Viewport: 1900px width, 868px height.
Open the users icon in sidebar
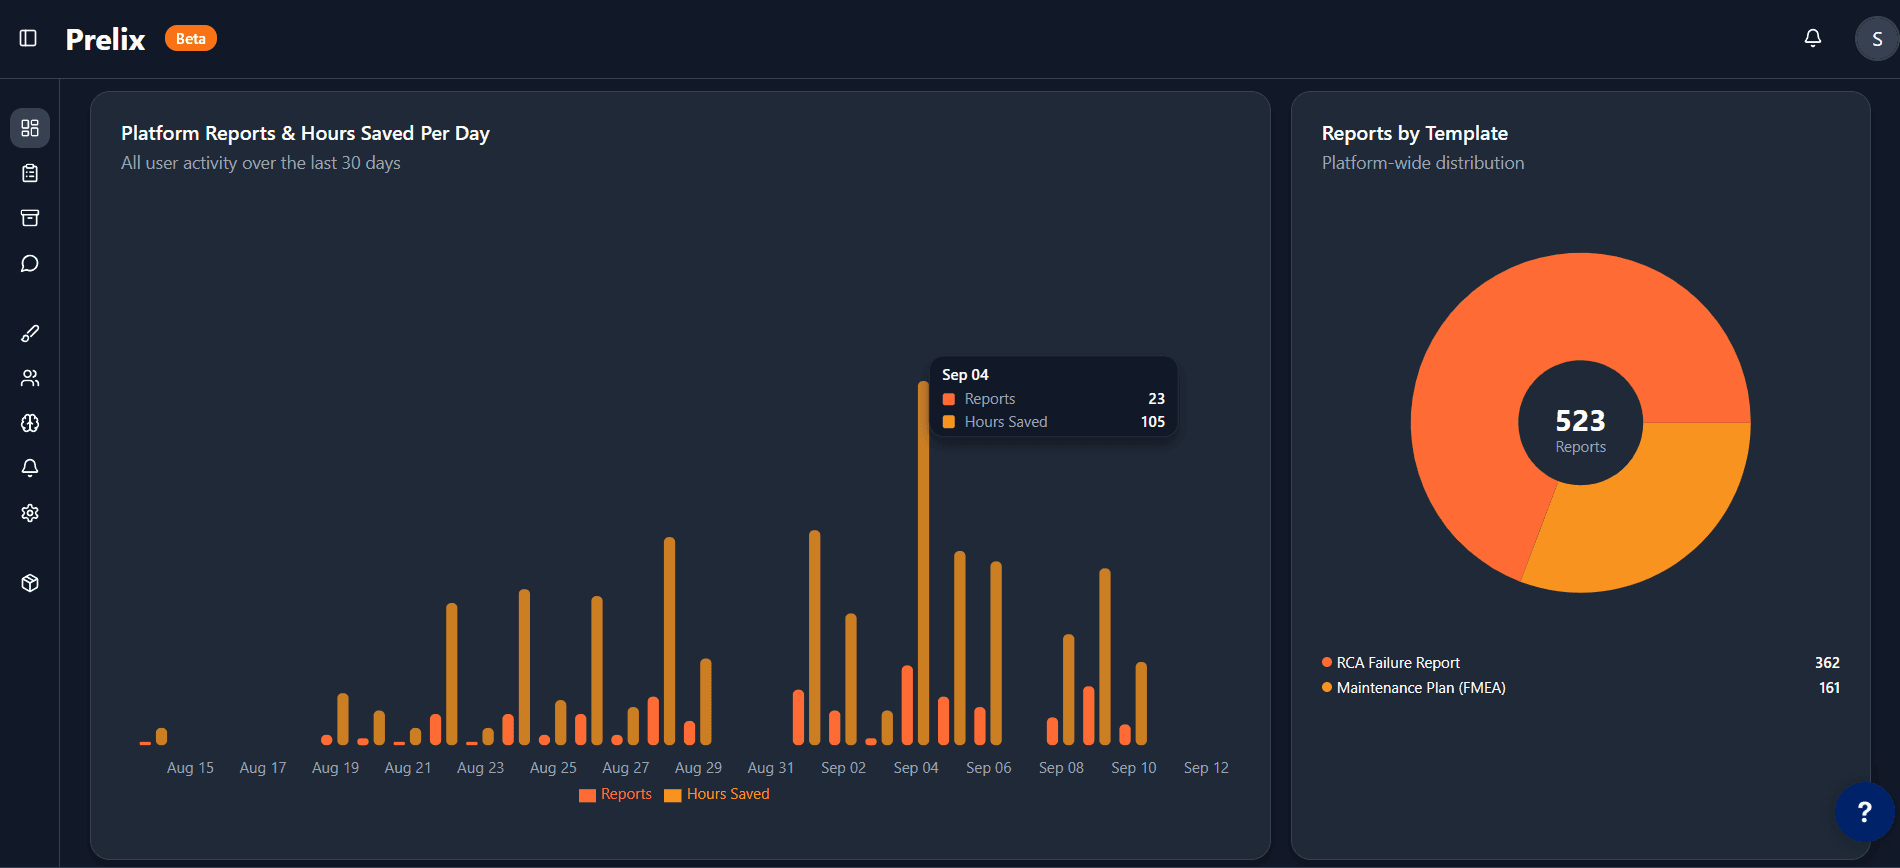[x=30, y=378]
